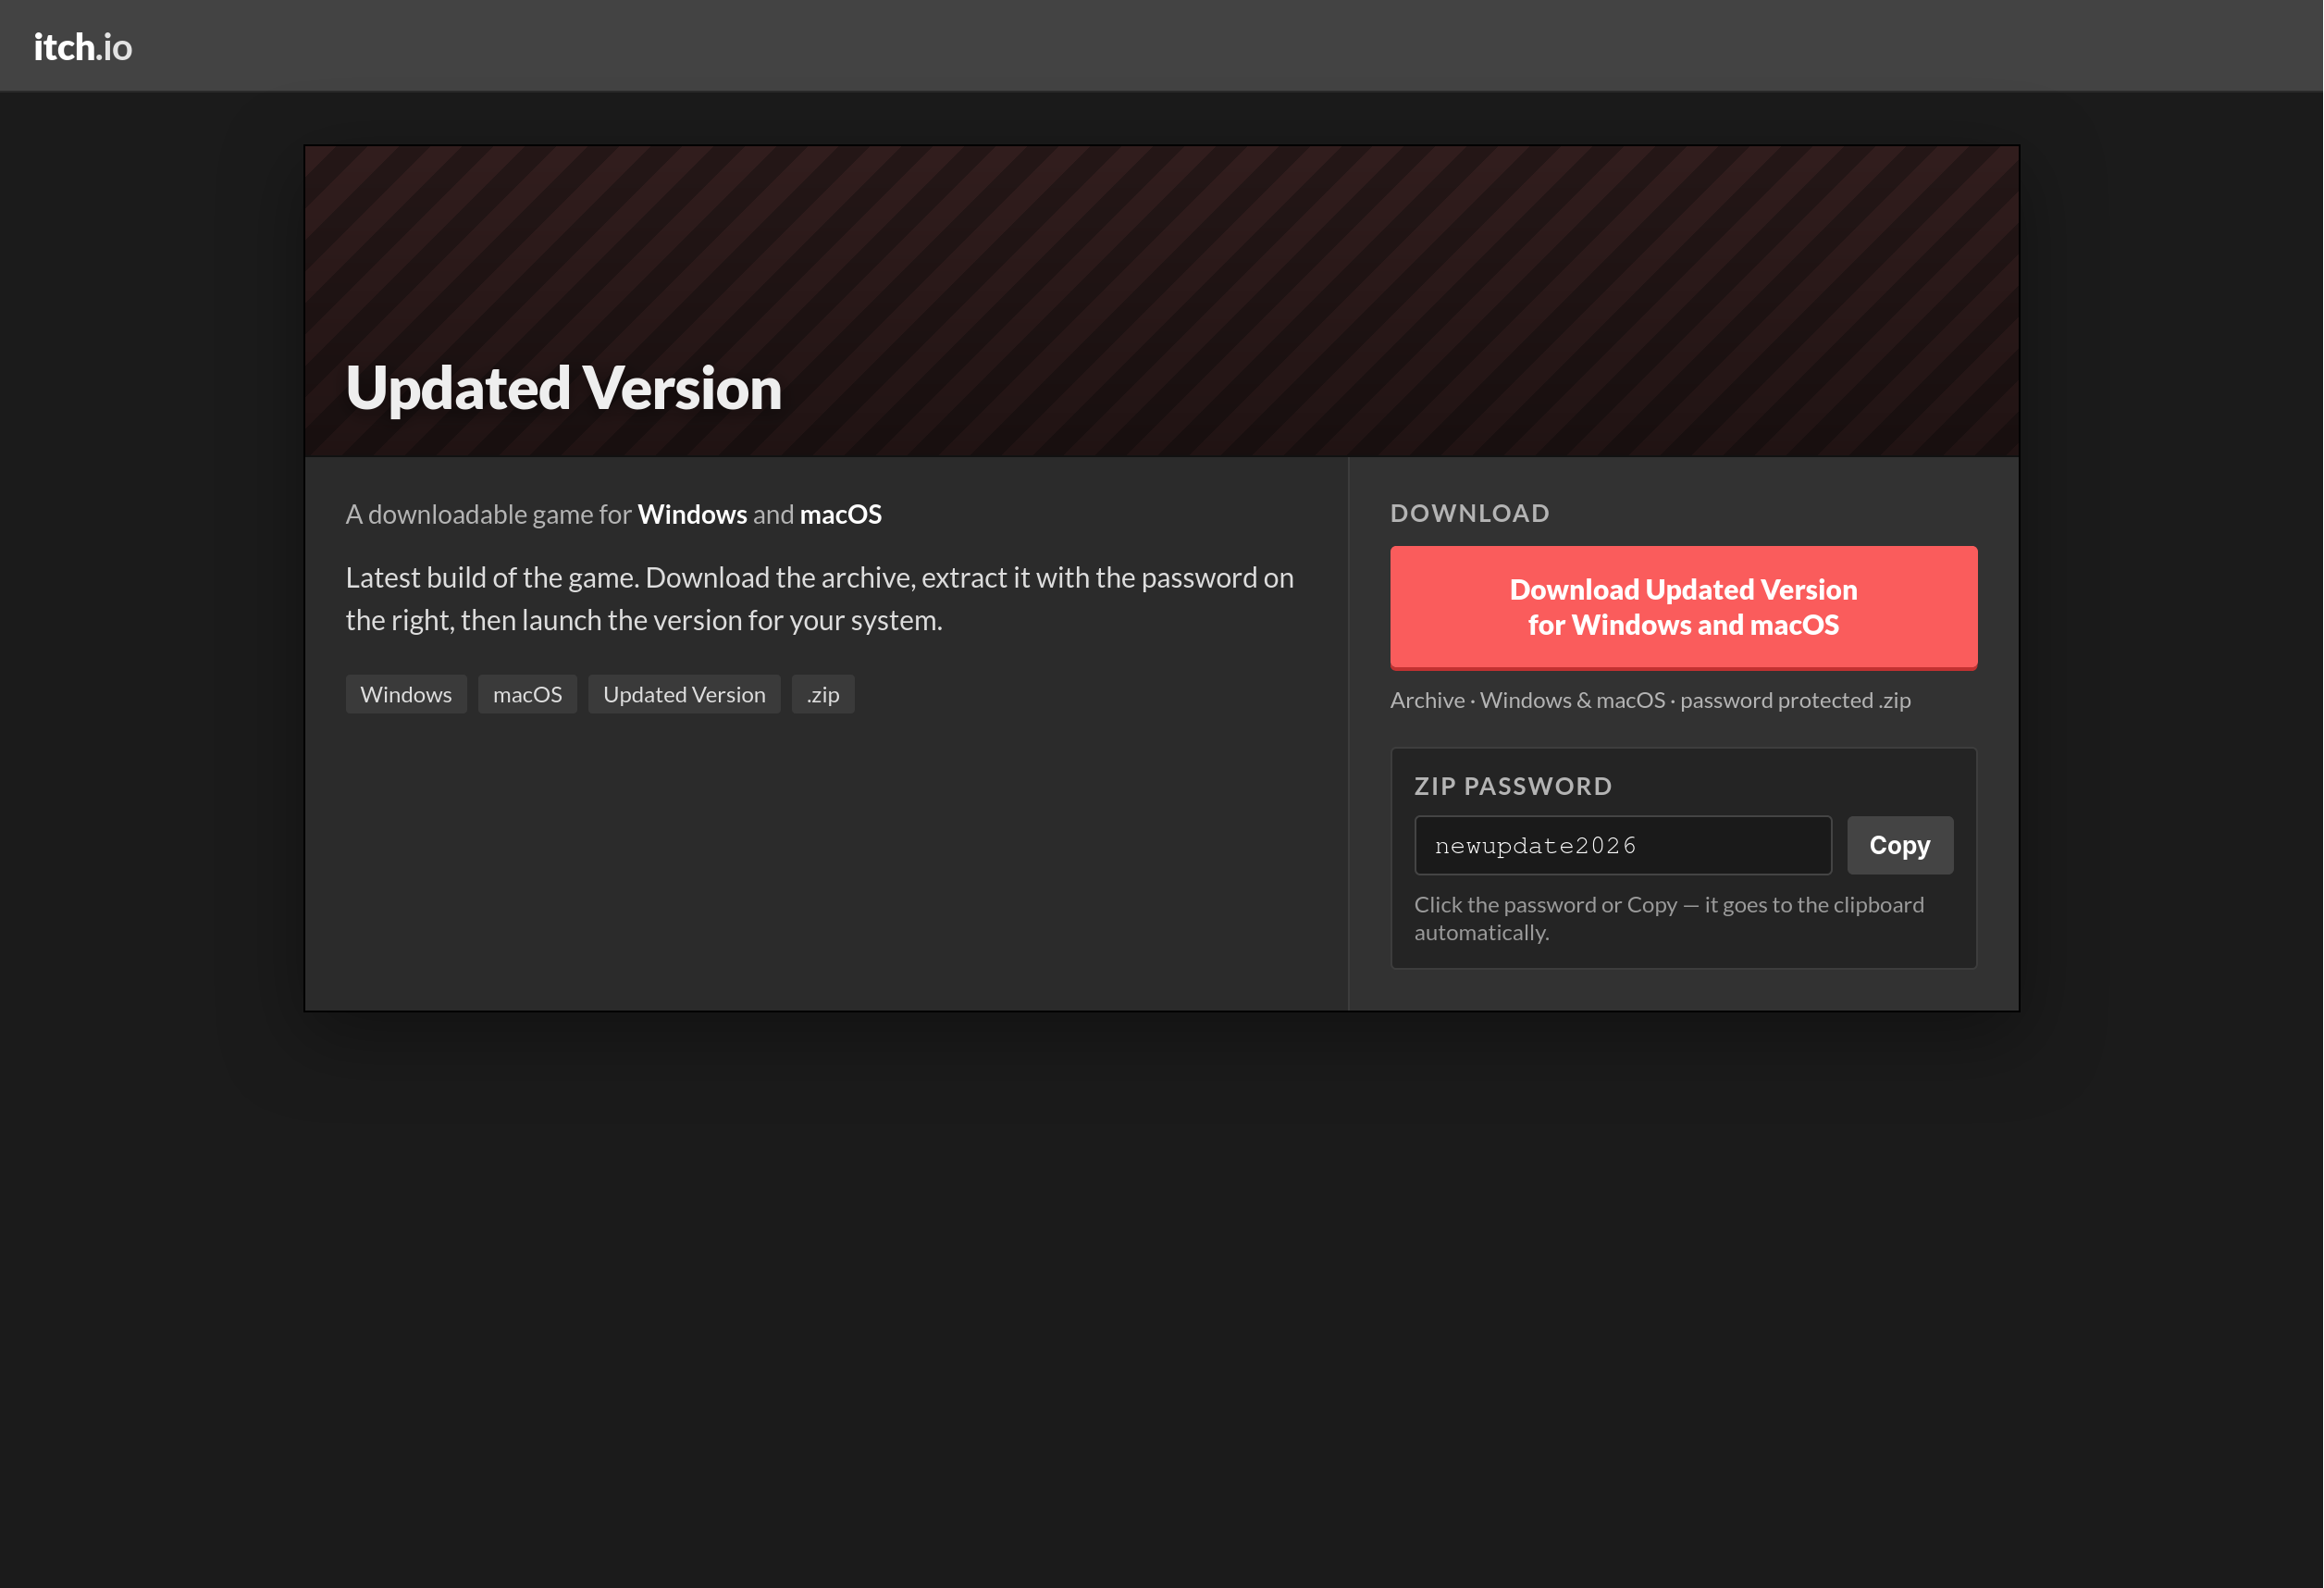Image resolution: width=2324 pixels, height=1588 pixels.
Task: Open the macOS tag
Action: [527, 694]
